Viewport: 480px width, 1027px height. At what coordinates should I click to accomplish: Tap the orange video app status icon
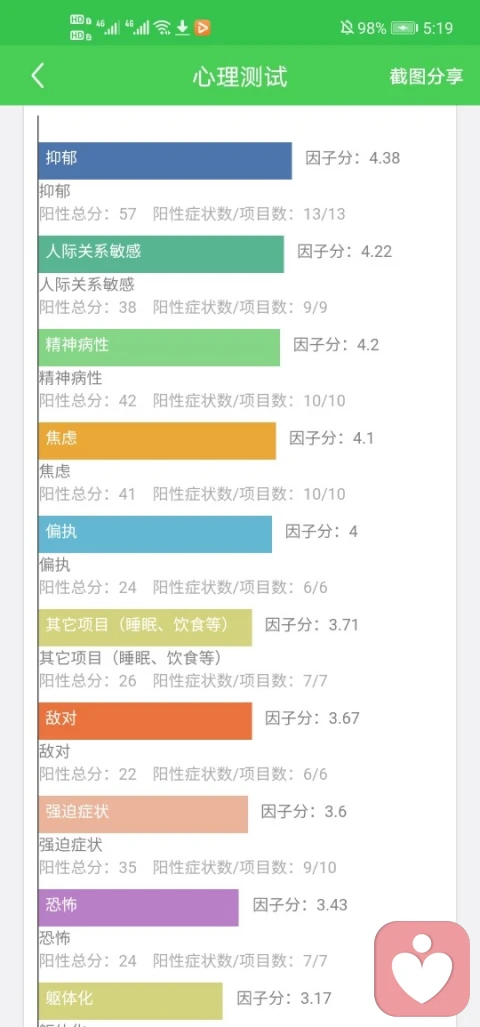(202, 28)
